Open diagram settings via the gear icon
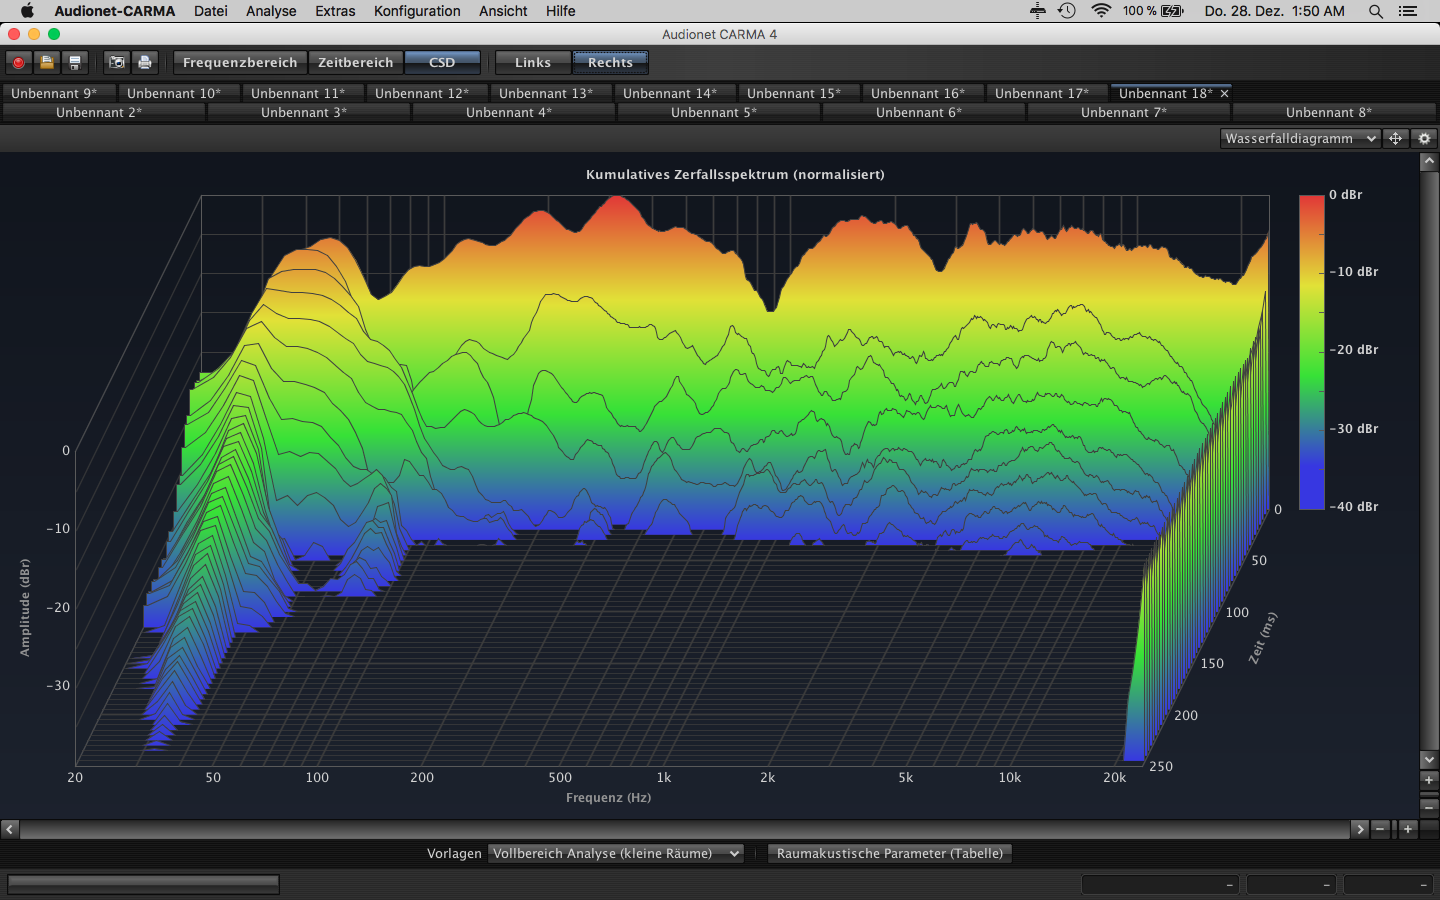The height and width of the screenshot is (900, 1440). [x=1425, y=139]
